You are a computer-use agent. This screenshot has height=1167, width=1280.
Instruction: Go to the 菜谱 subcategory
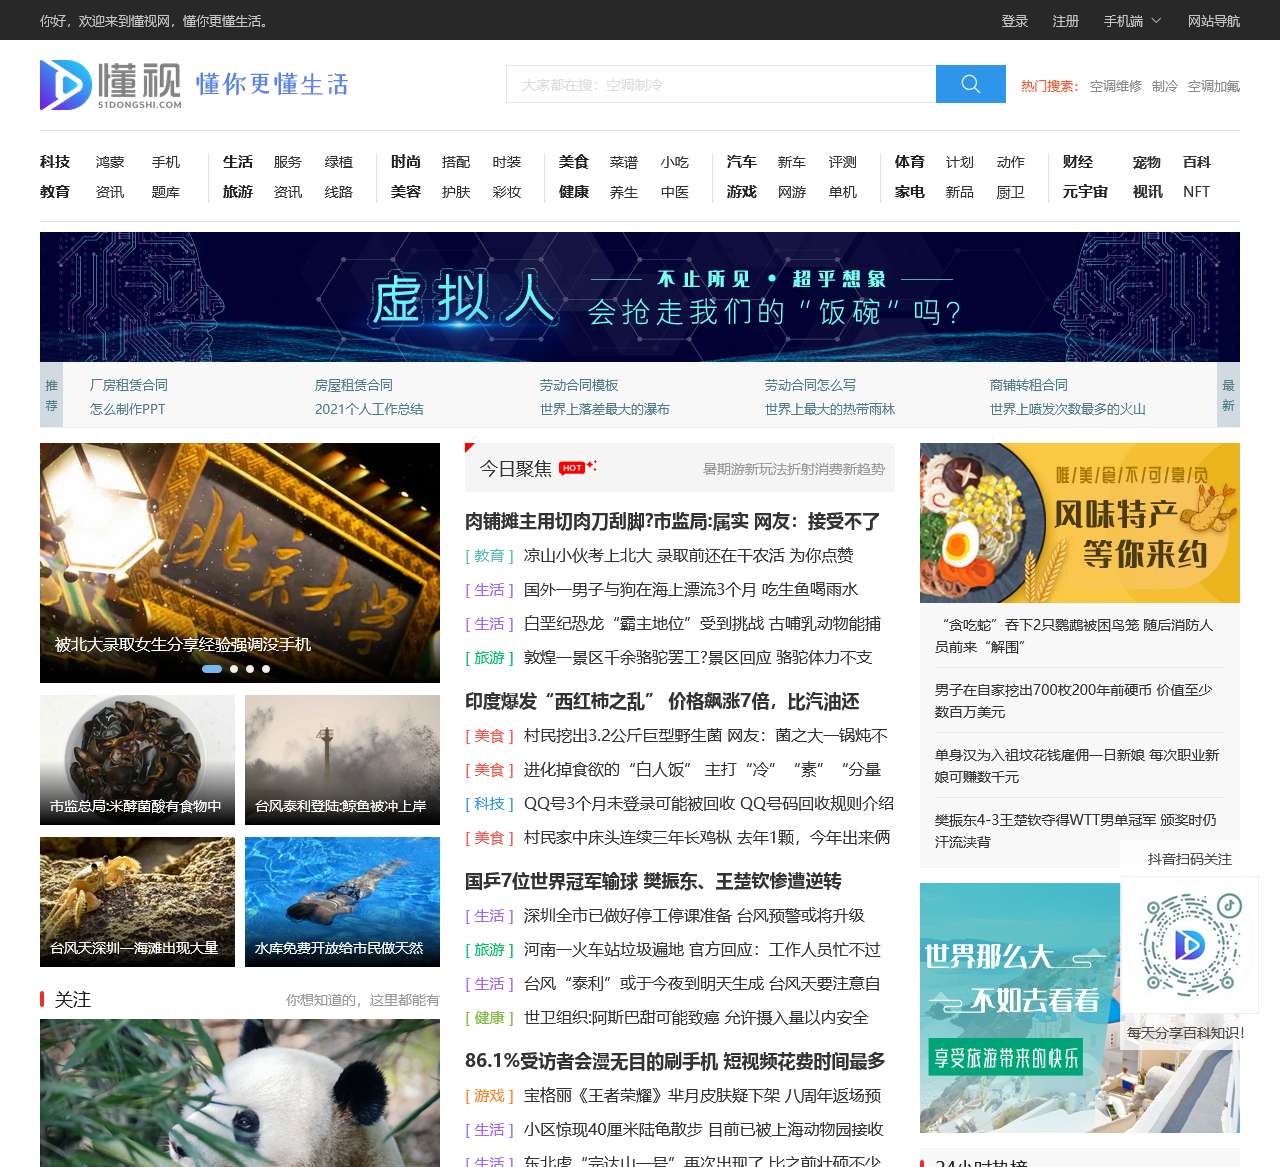pyautogui.click(x=624, y=162)
